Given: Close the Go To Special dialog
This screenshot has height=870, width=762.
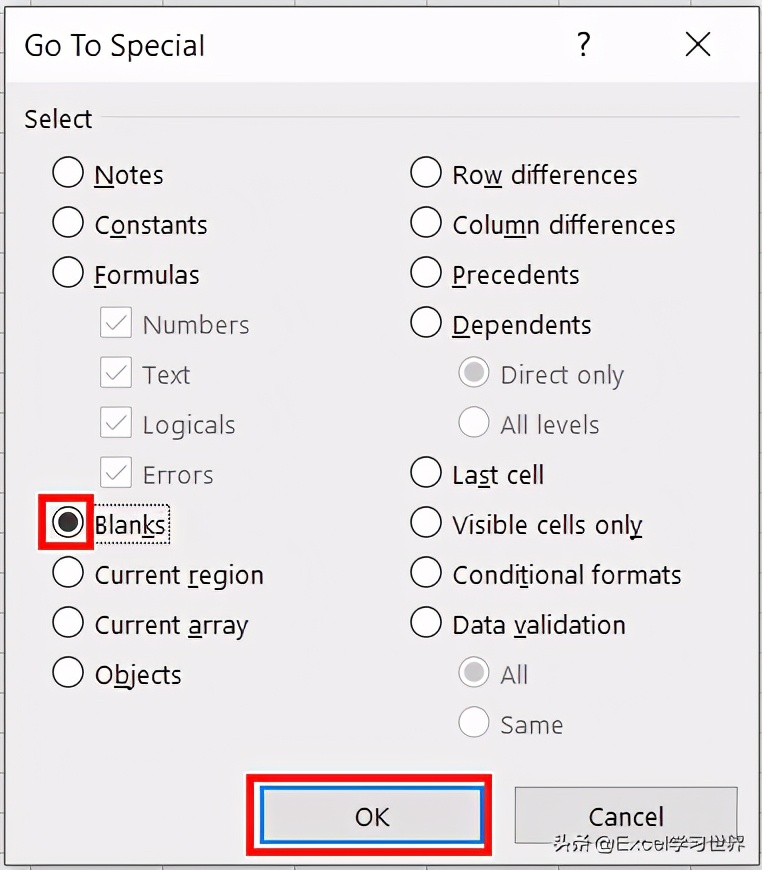Looking at the screenshot, I should click(697, 45).
